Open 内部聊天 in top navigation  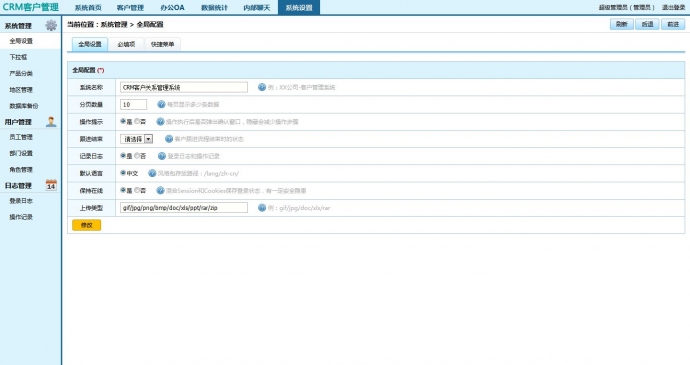point(257,7)
